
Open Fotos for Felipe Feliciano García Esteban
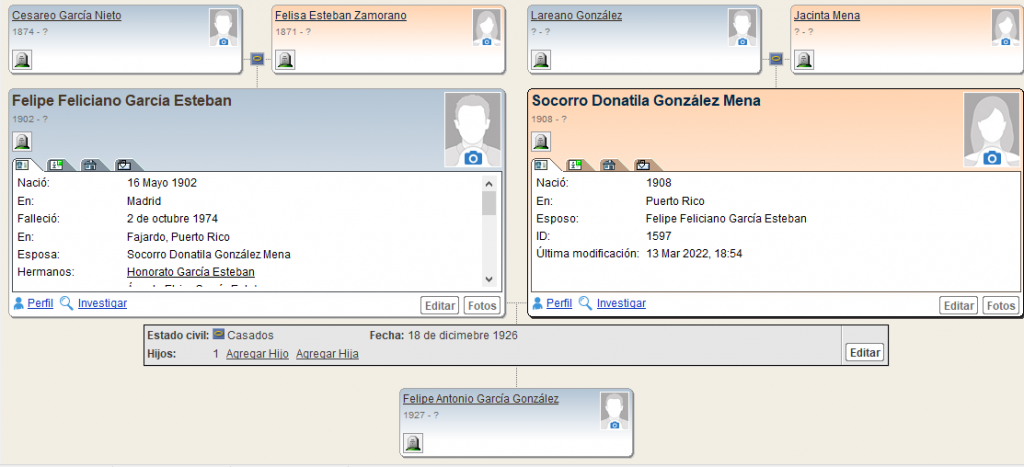(x=482, y=306)
